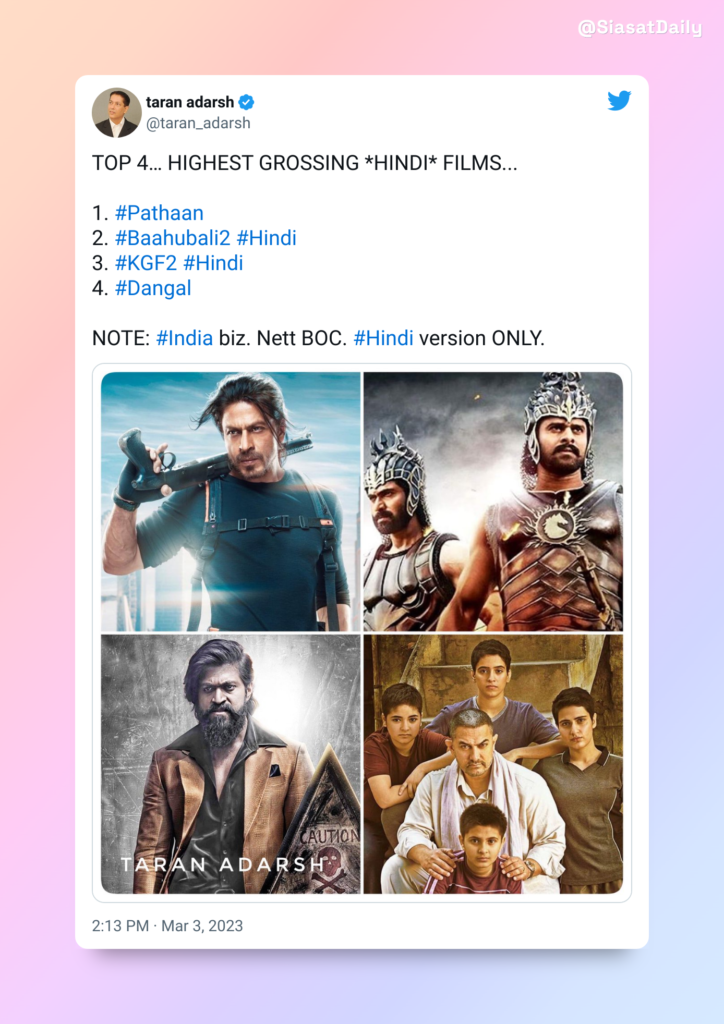Image resolution: width=724 pixels, height=1024 pixels.
Task: Open the #Dangal hashtag
Action: tap(153, 288)
